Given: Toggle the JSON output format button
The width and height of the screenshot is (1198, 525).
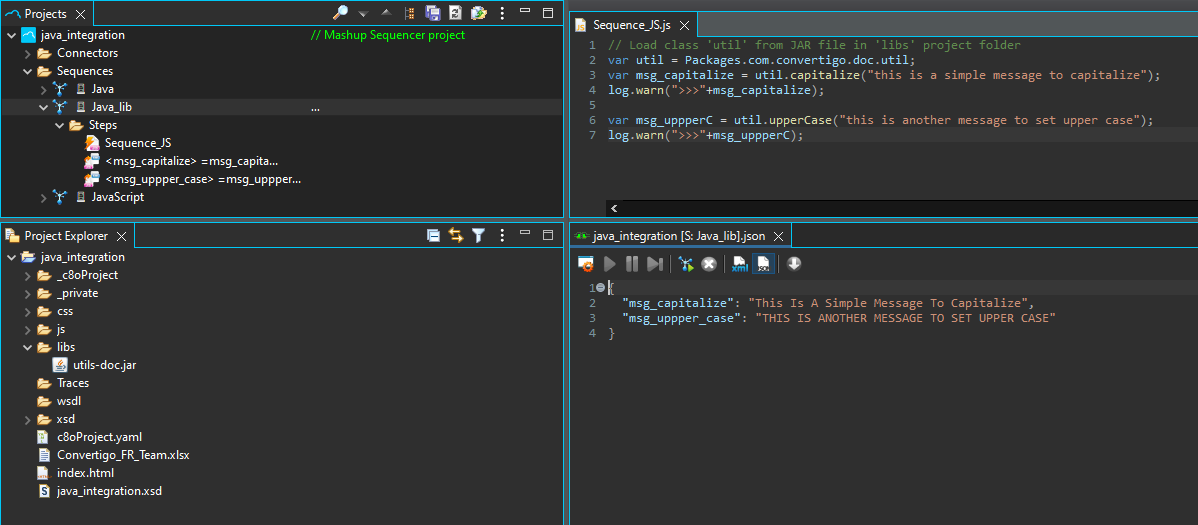Looking at the screenshot, I should (x=763, y=264).
